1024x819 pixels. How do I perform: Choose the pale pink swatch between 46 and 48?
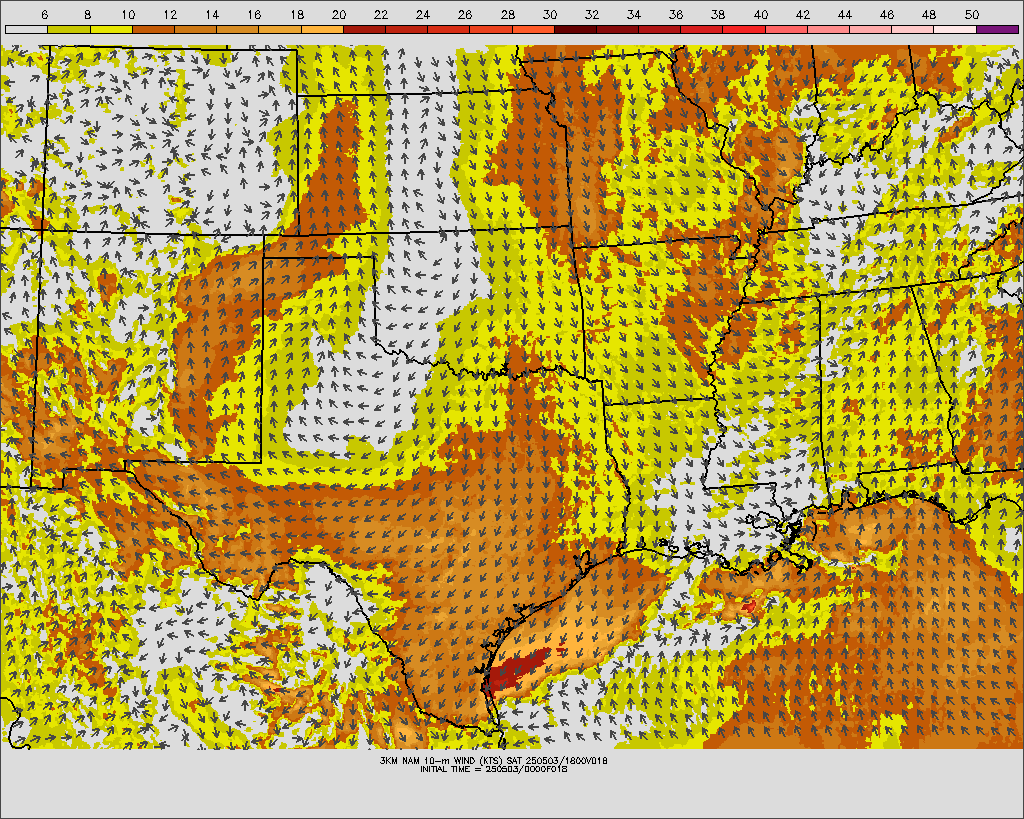click(x=913, y=29)
